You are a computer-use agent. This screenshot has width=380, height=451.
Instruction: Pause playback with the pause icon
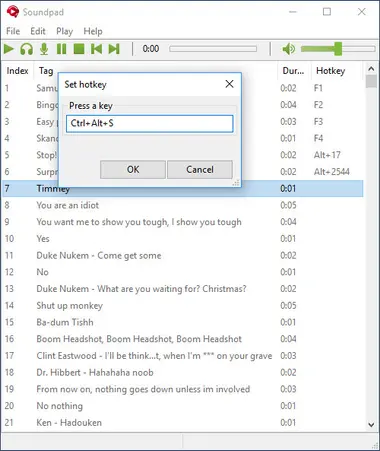coord(61,49)
